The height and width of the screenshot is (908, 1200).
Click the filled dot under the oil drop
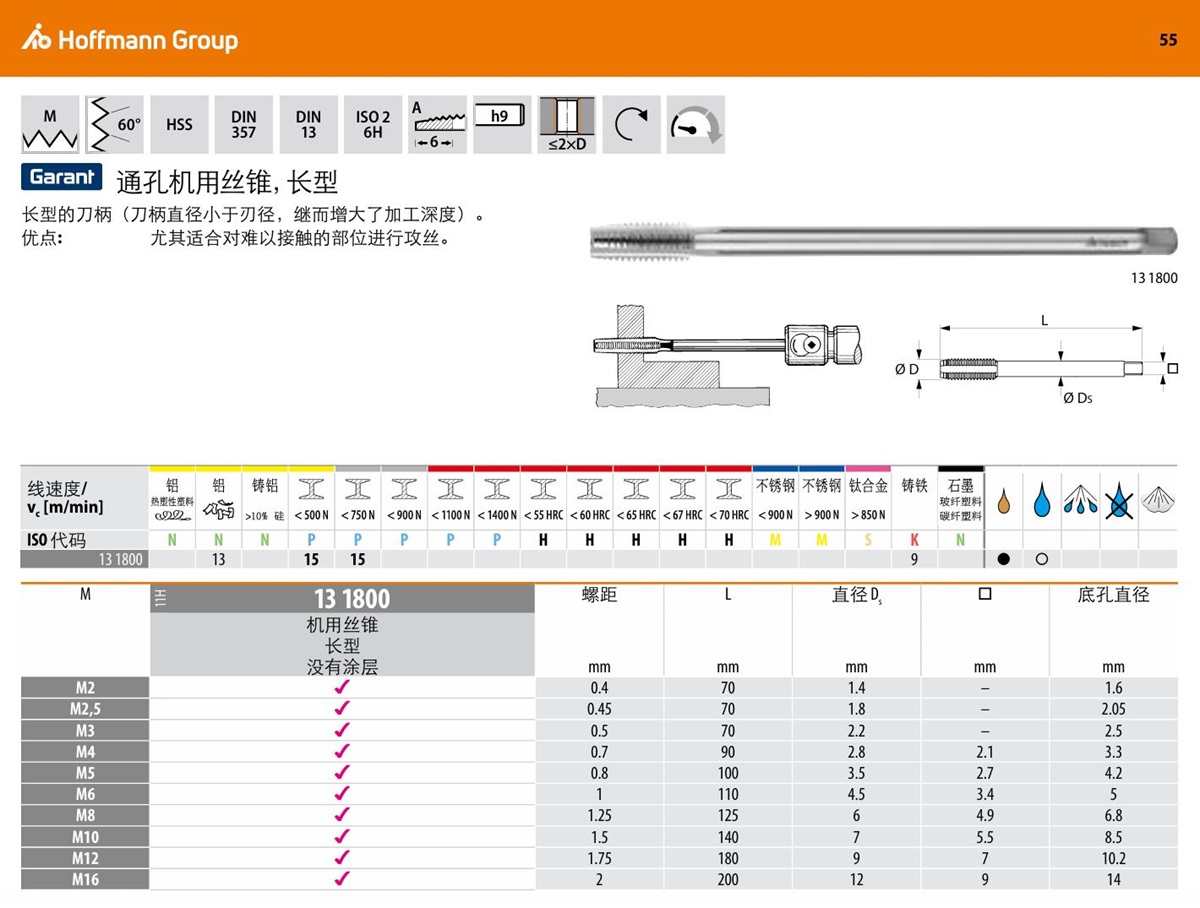coord(1005,560)
